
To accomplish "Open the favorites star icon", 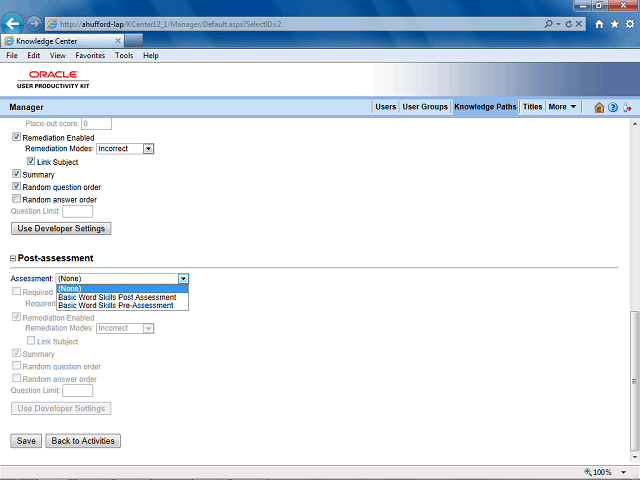I will click(615, 24).
